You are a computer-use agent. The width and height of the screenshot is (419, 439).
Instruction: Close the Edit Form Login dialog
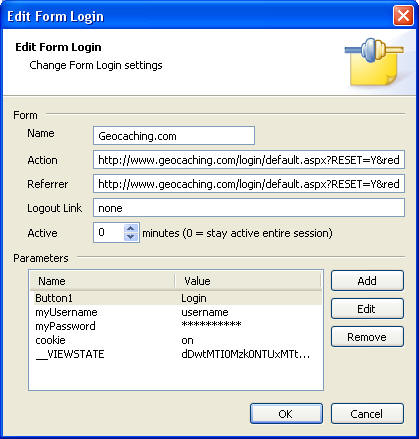(403, 16)
